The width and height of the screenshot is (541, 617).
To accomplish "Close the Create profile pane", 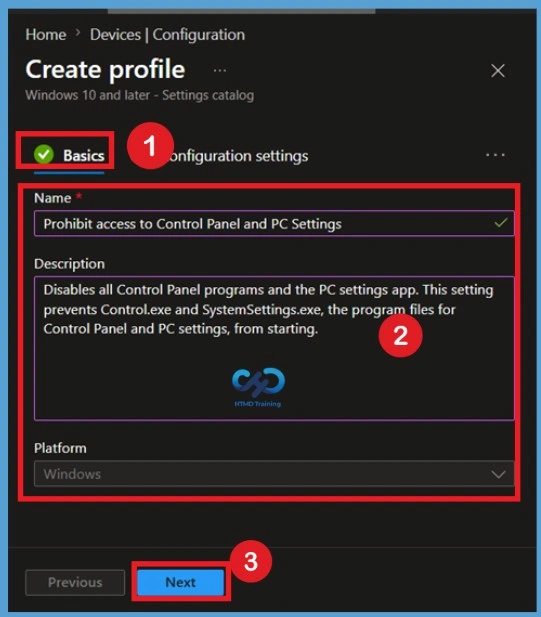I will click(x=498, y=71).
